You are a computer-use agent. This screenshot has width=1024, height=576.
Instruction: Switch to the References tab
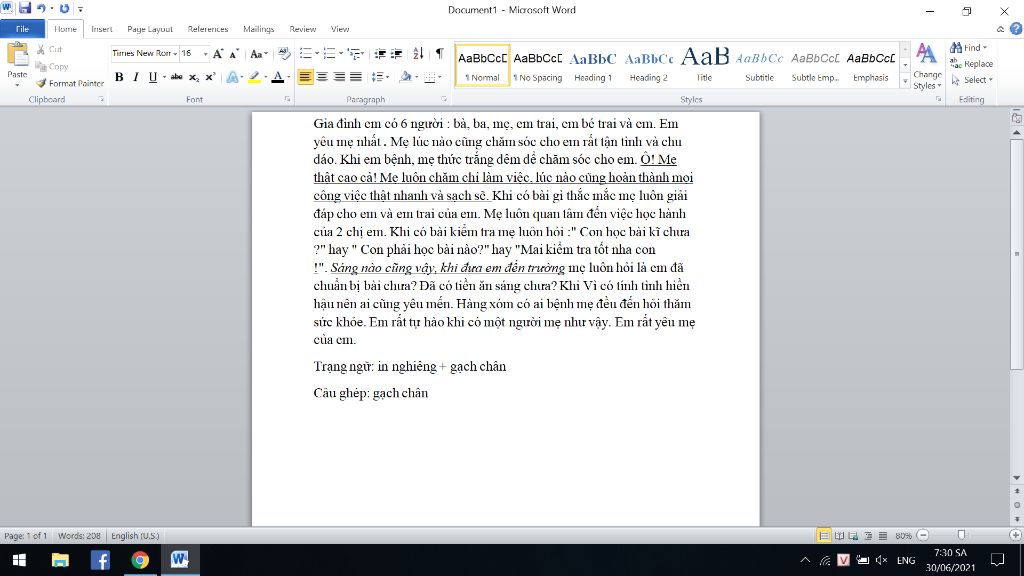point(208,29)
